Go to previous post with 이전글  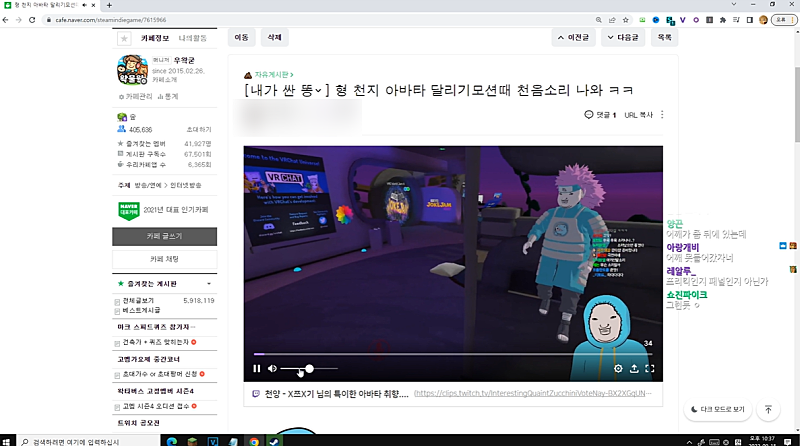pos(573,37)
